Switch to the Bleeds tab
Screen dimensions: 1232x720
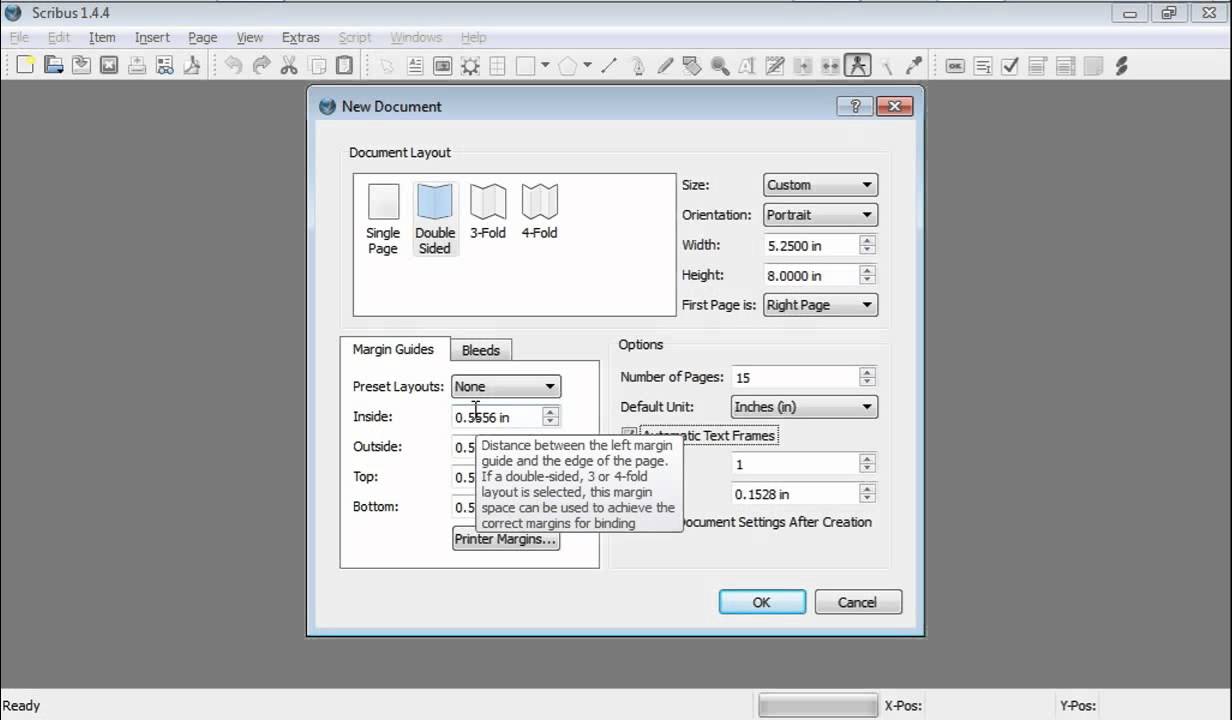[x=481, y=350]
